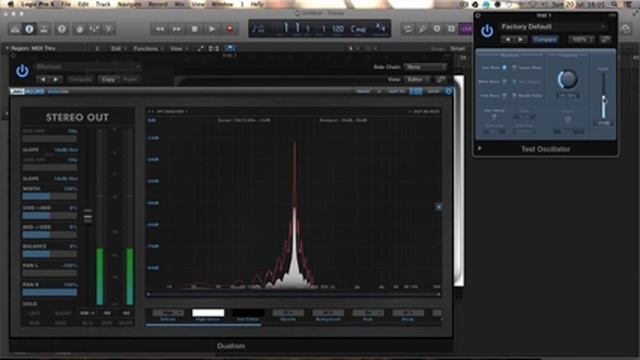Open the Track menu
Image resolution: width=640 pixels, height=360 pixels.
(x=103, y=4)
